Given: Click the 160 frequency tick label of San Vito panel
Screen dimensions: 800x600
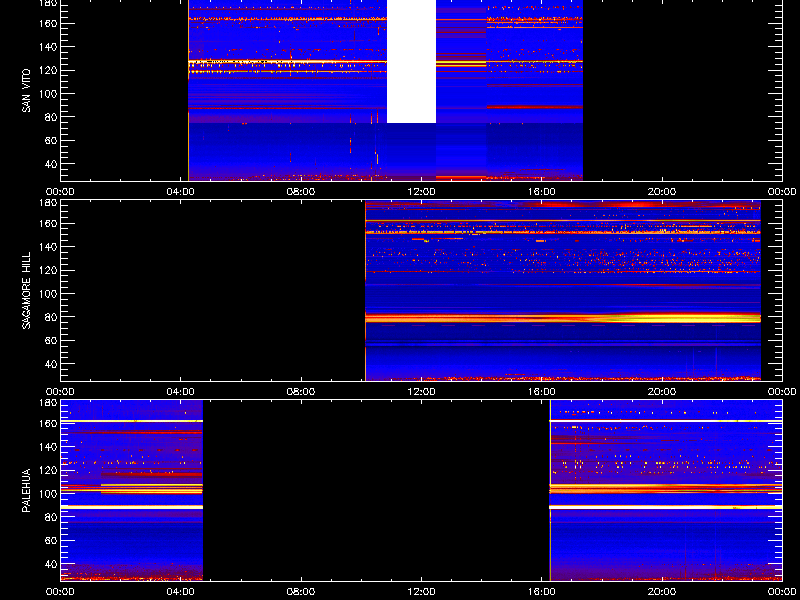Looking at the screenshot, I should 48,23.
